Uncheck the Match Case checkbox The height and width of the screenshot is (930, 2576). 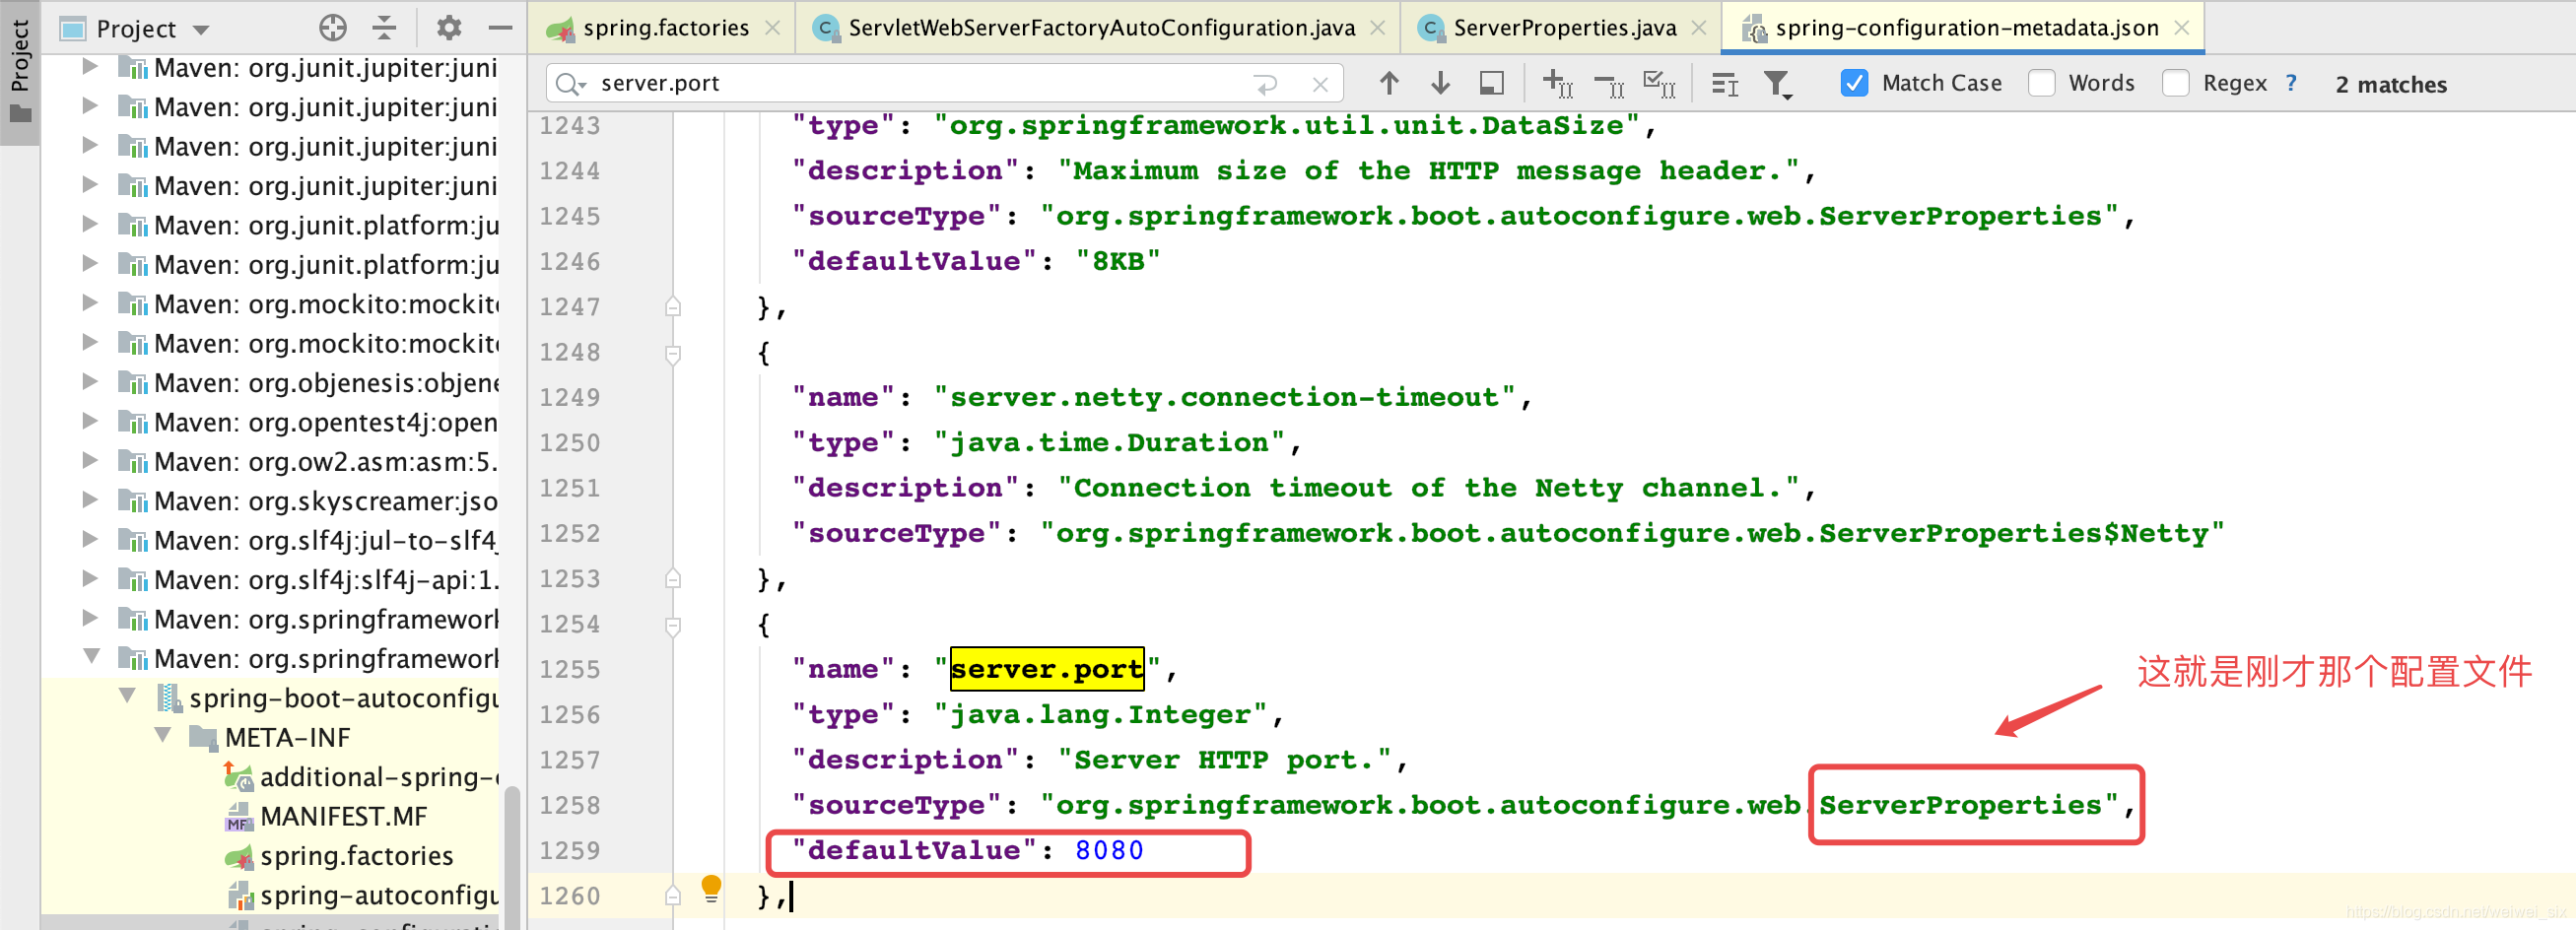click(x=1853, y=84)
